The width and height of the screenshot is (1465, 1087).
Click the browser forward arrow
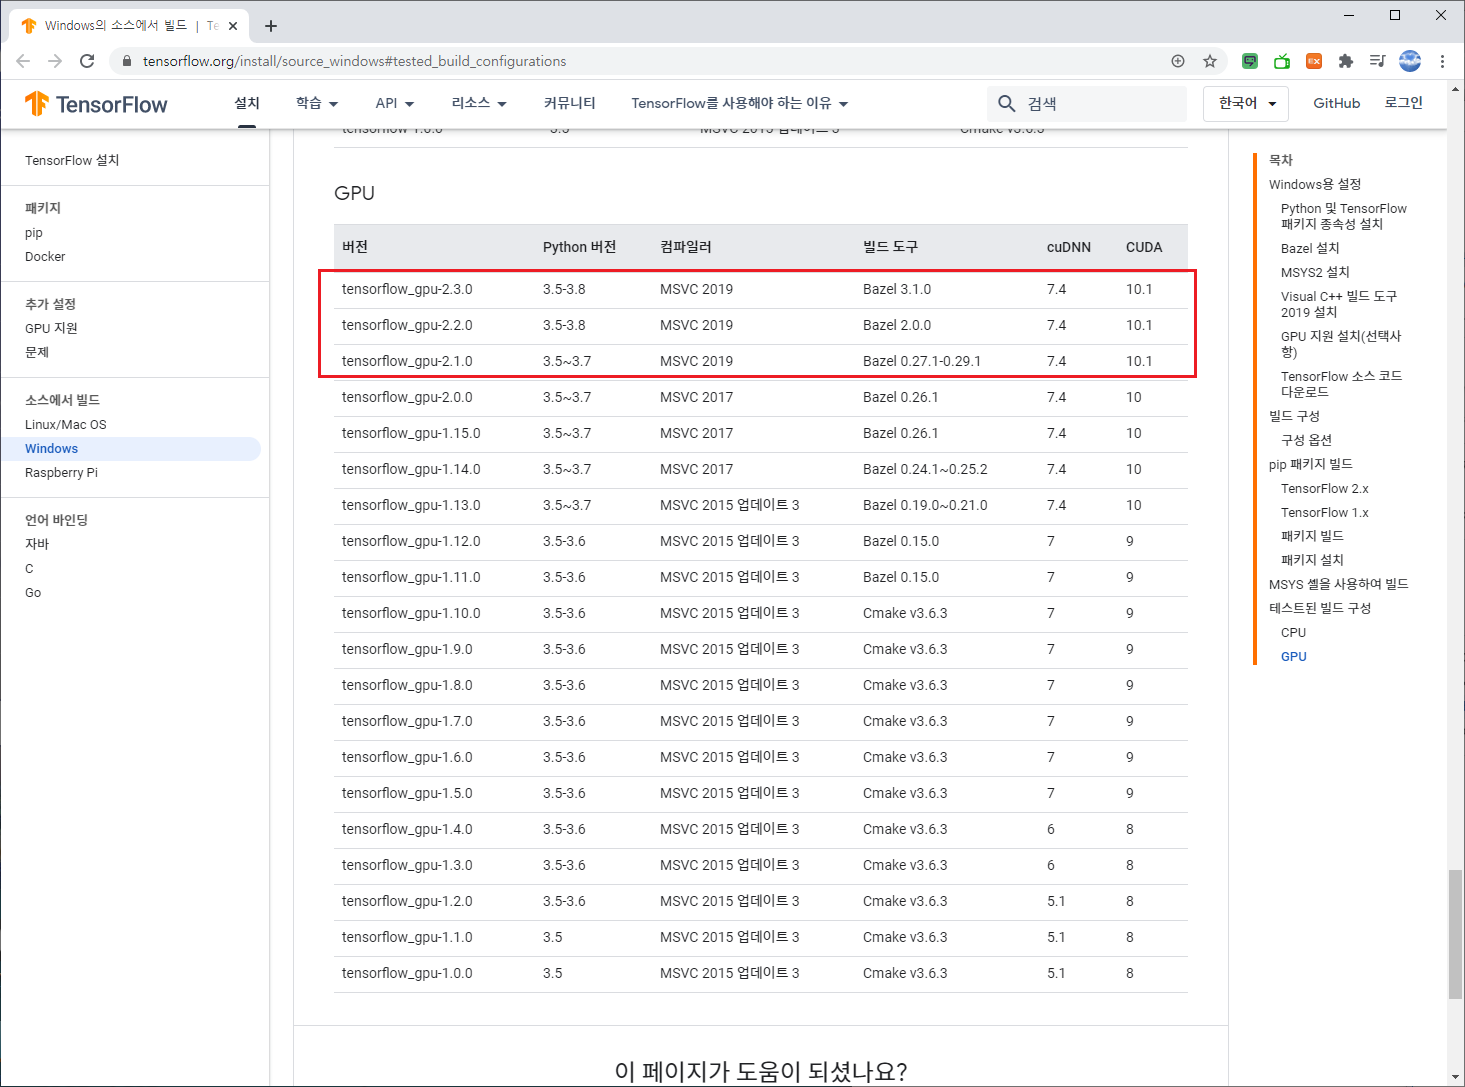click(x=55, y=61)
